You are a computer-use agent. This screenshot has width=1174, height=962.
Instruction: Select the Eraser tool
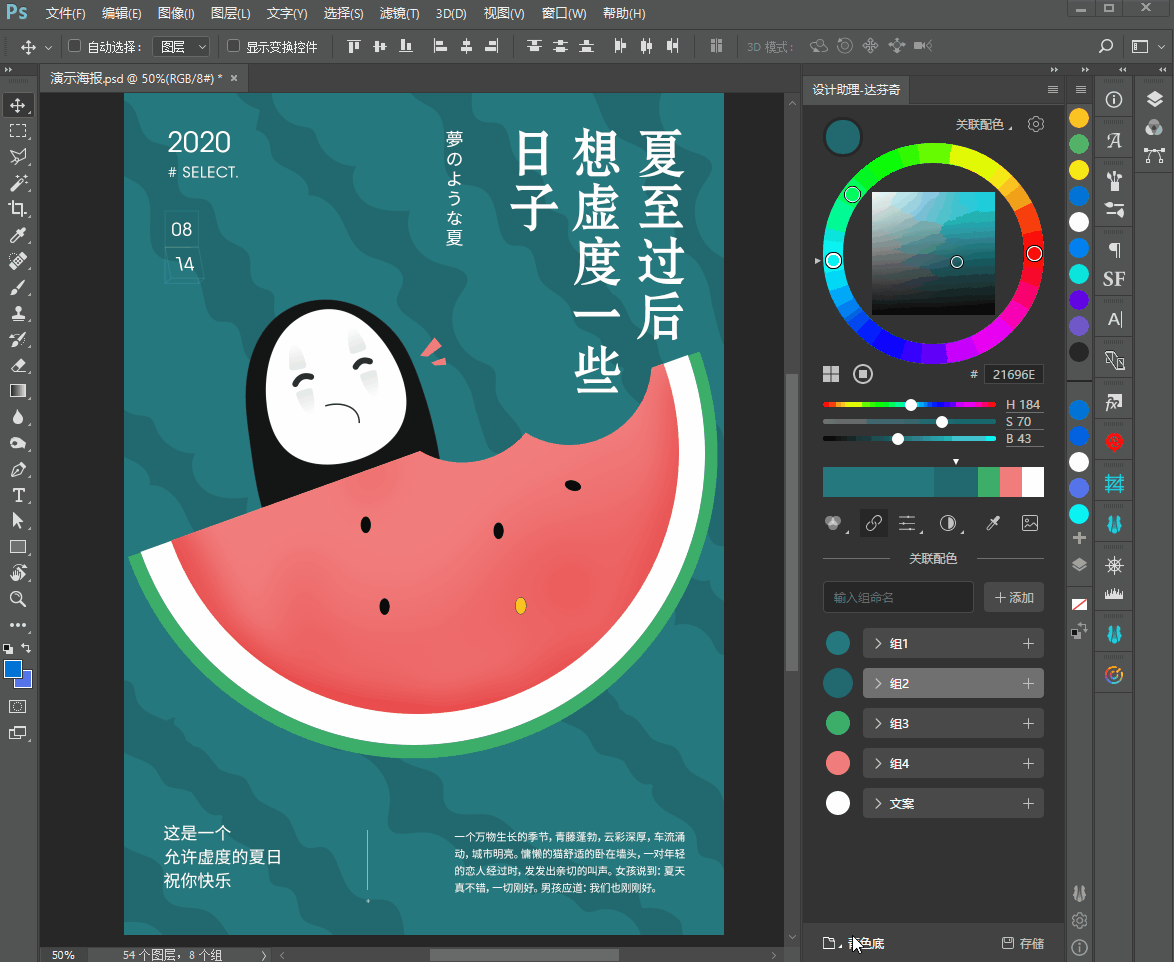[18, 365]
